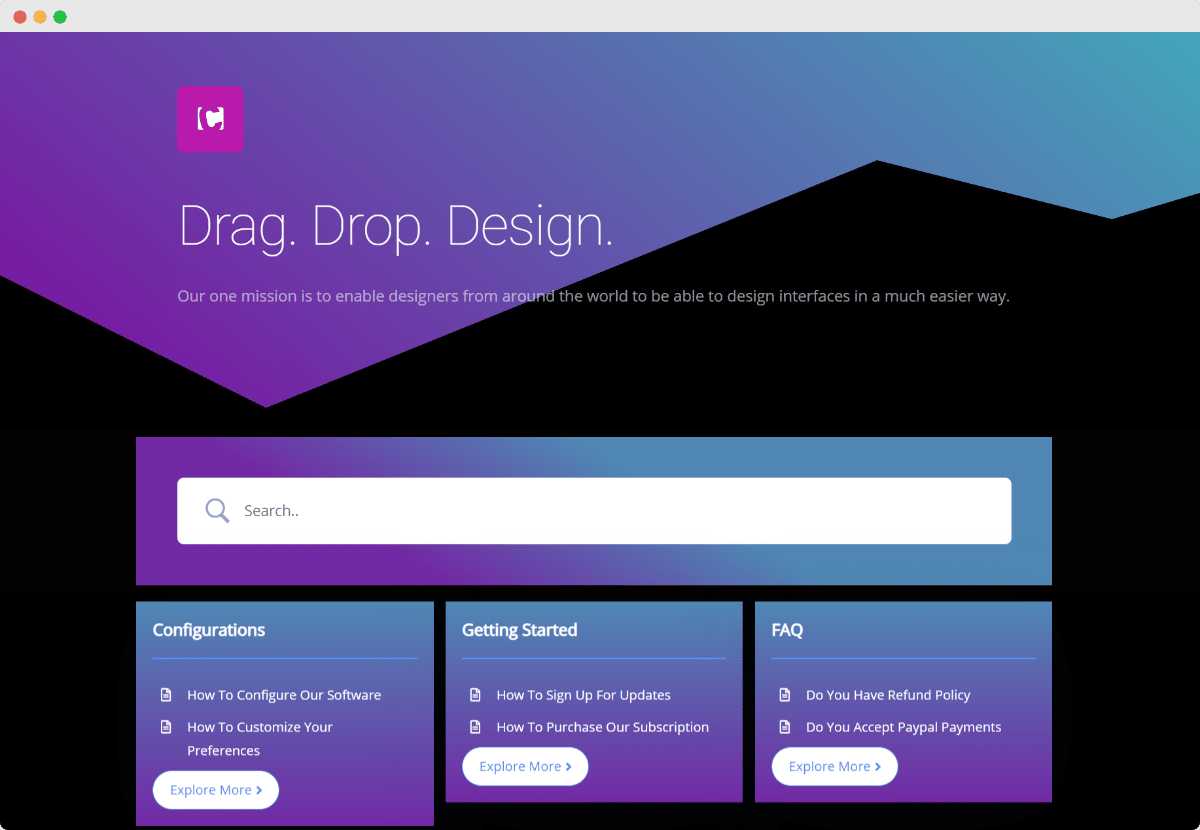Click Explore More in the FAQ card
Image resolution: width=1200 pixels, height=830 pixels.
pos(834,766)
